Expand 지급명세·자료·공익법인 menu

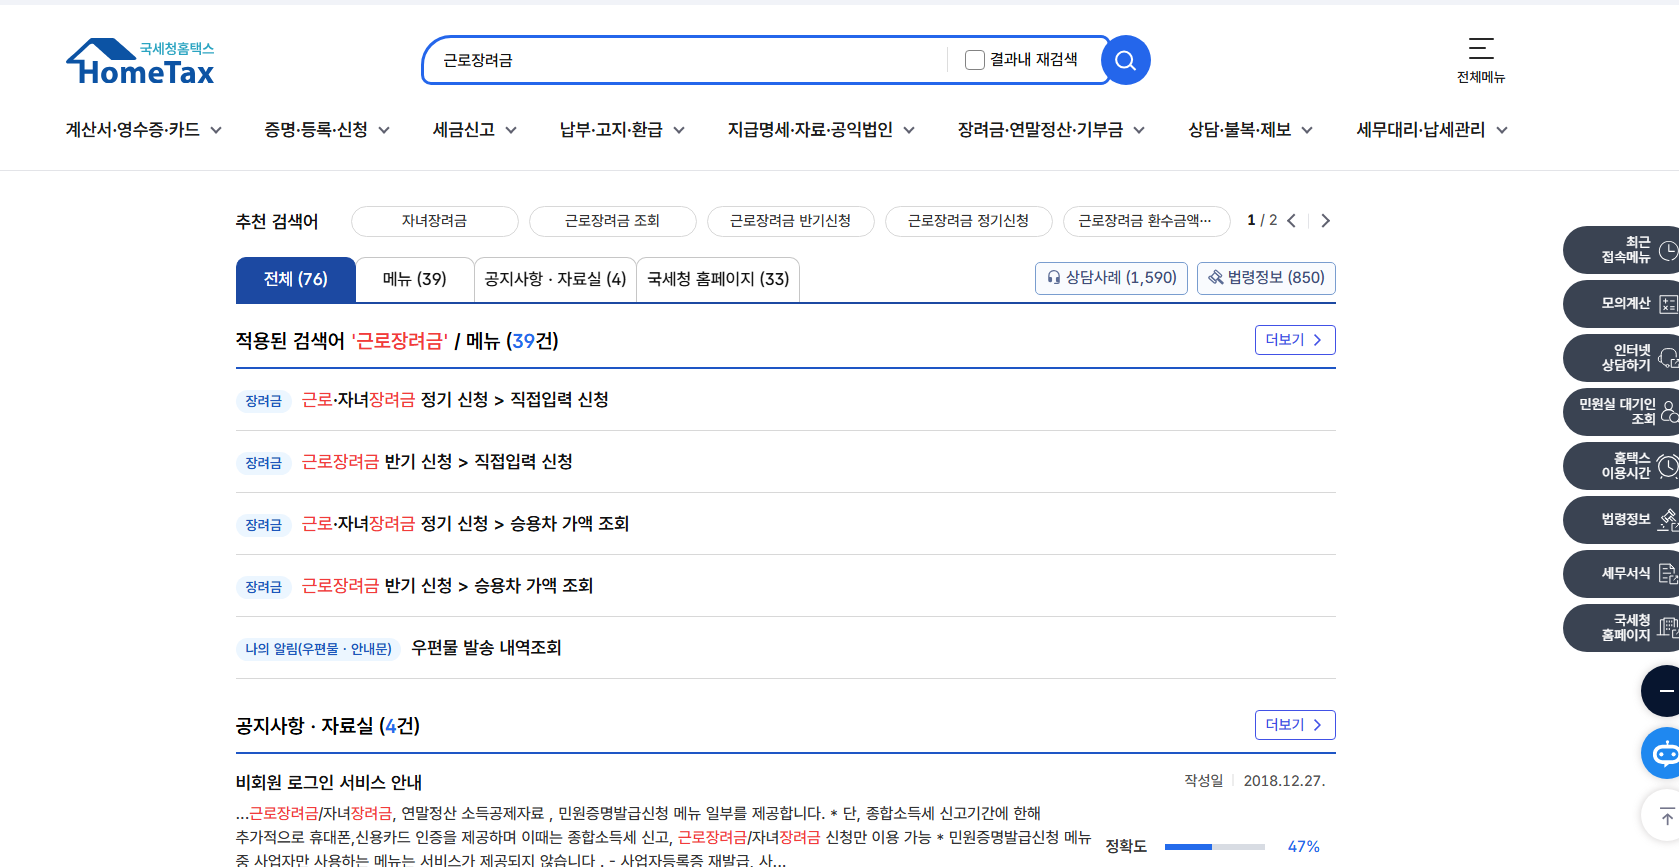tap(821, 130)
